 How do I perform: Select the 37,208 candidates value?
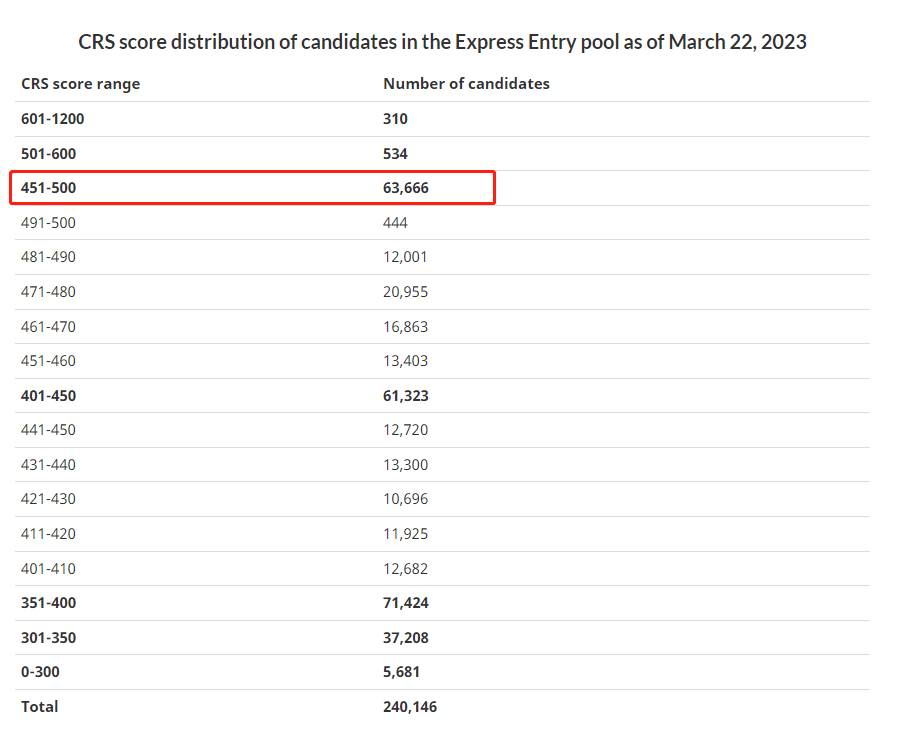pyautogui.click(x=406, y=638)
